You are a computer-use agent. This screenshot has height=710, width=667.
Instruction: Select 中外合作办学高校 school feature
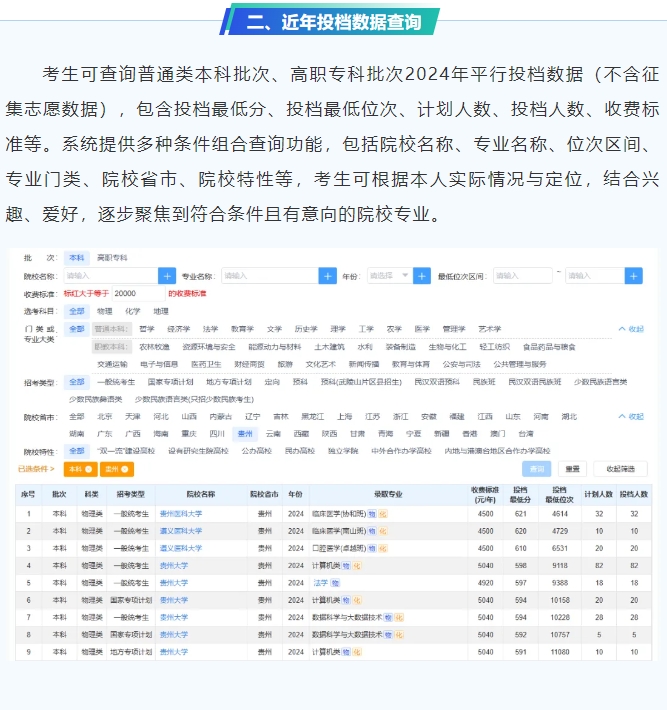click(x=401, y=451)
